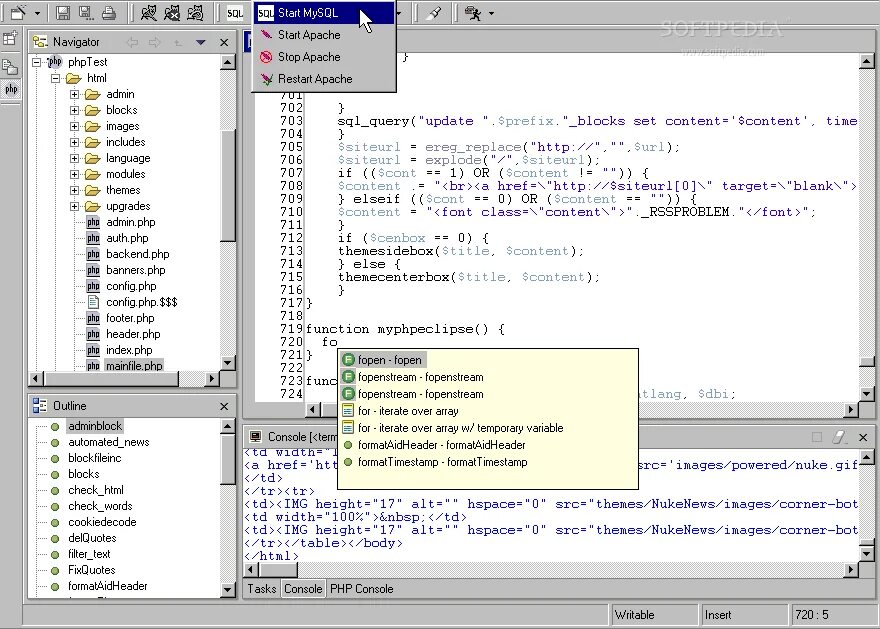Click the Tomcat restart cat icon
The width and height of the screenshot is (880, 629).
point(195,12)
